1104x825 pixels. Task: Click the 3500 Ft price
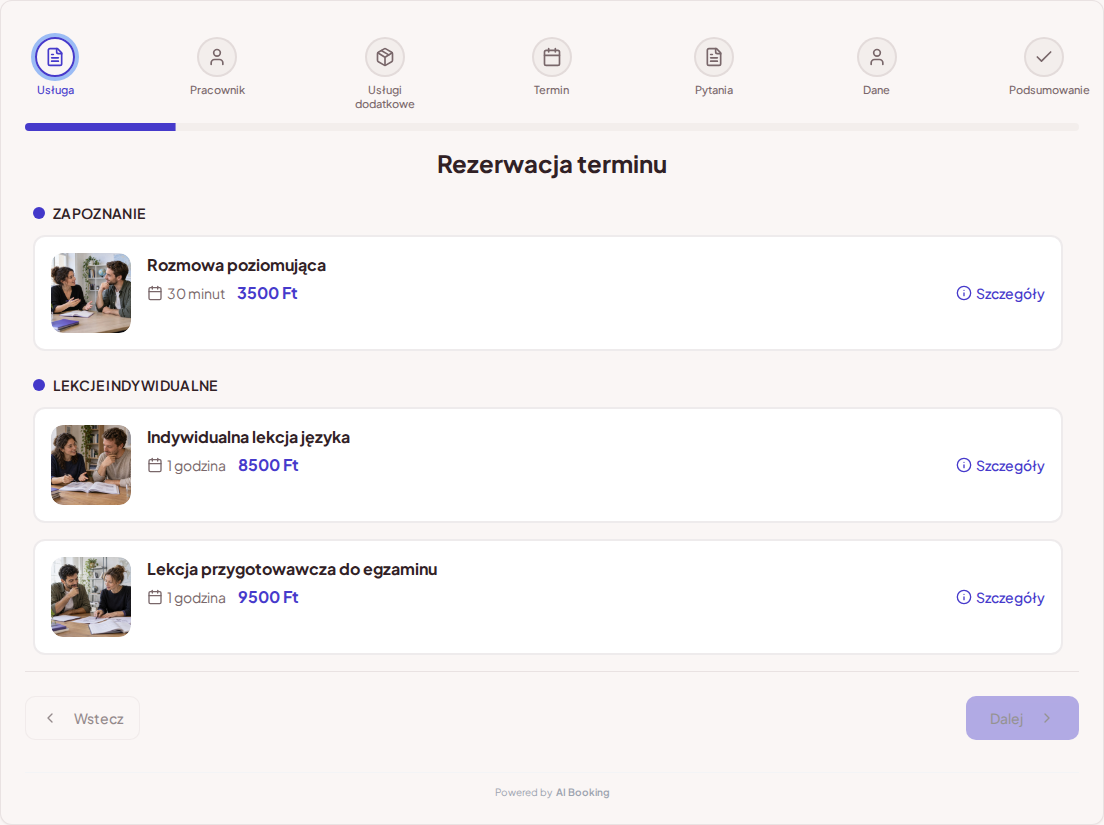(267, 294)
